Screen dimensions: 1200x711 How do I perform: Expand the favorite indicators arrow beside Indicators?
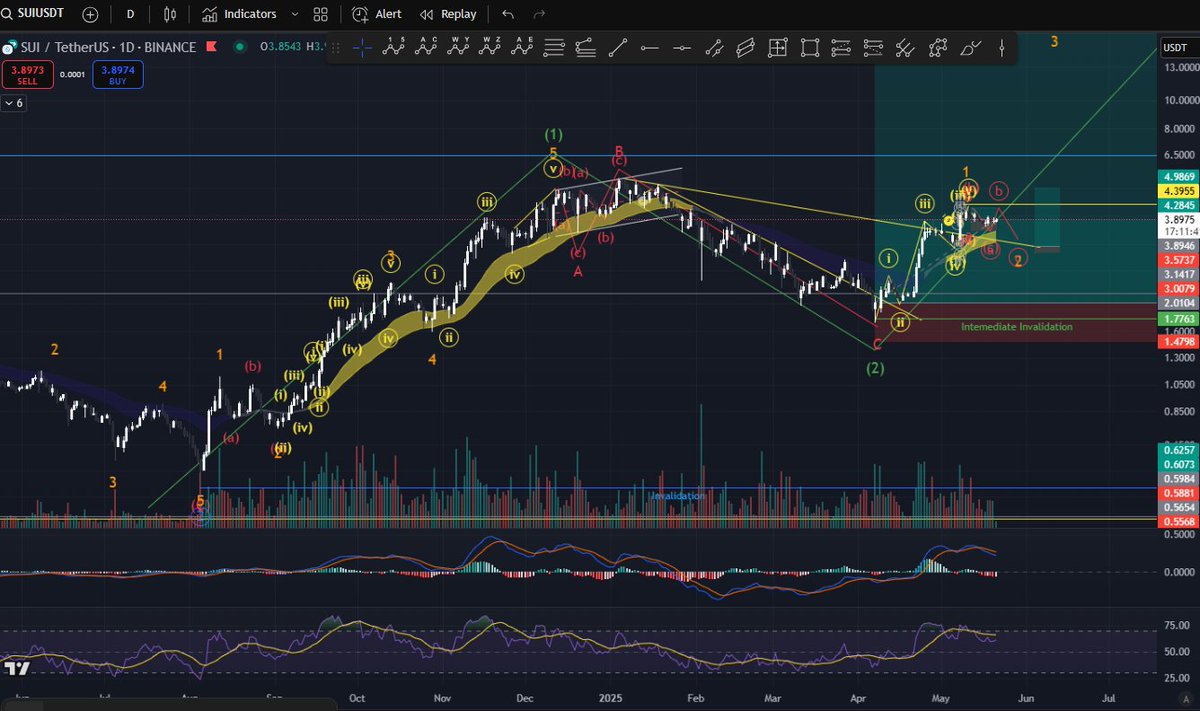point(294,14)
